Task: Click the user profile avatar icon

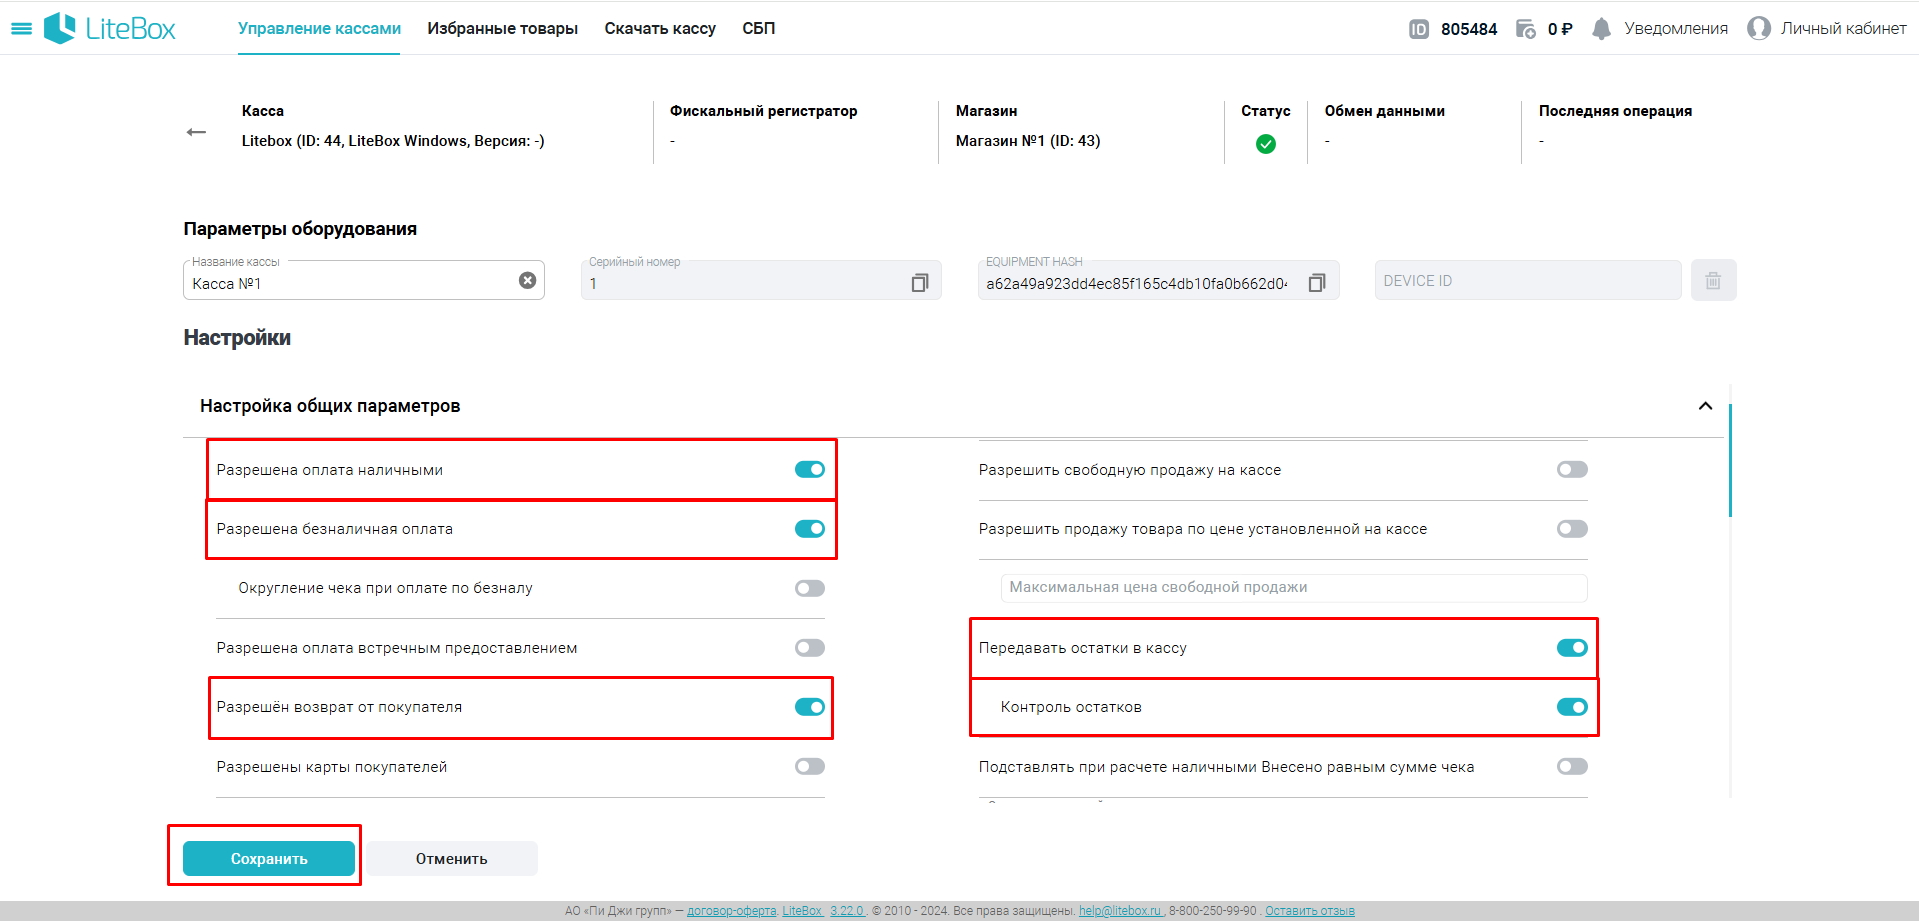Action: click(x=1759, y=28)
